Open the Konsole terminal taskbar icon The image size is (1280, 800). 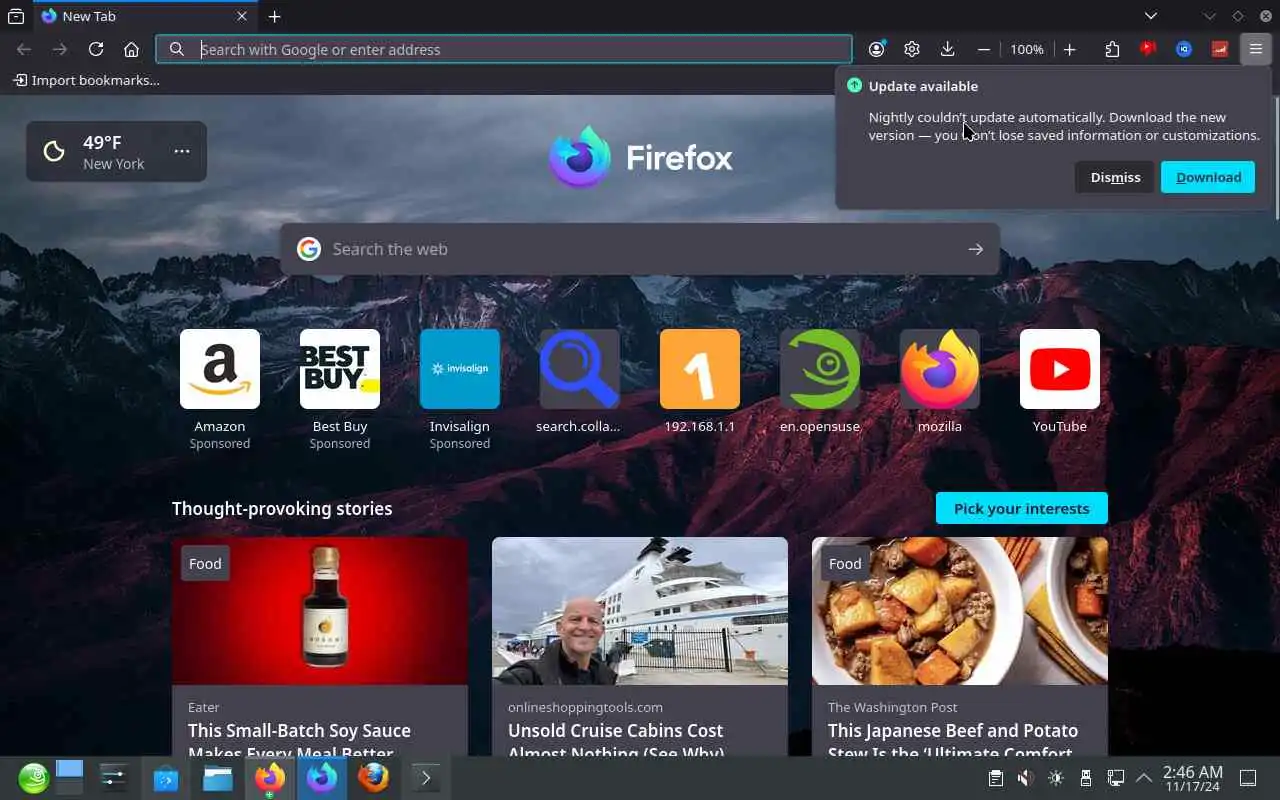point(426,777)
